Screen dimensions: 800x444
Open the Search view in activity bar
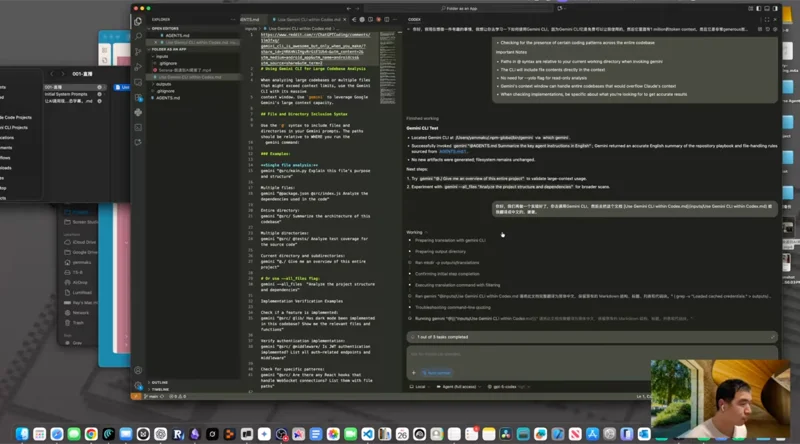(x=139, y=35)
